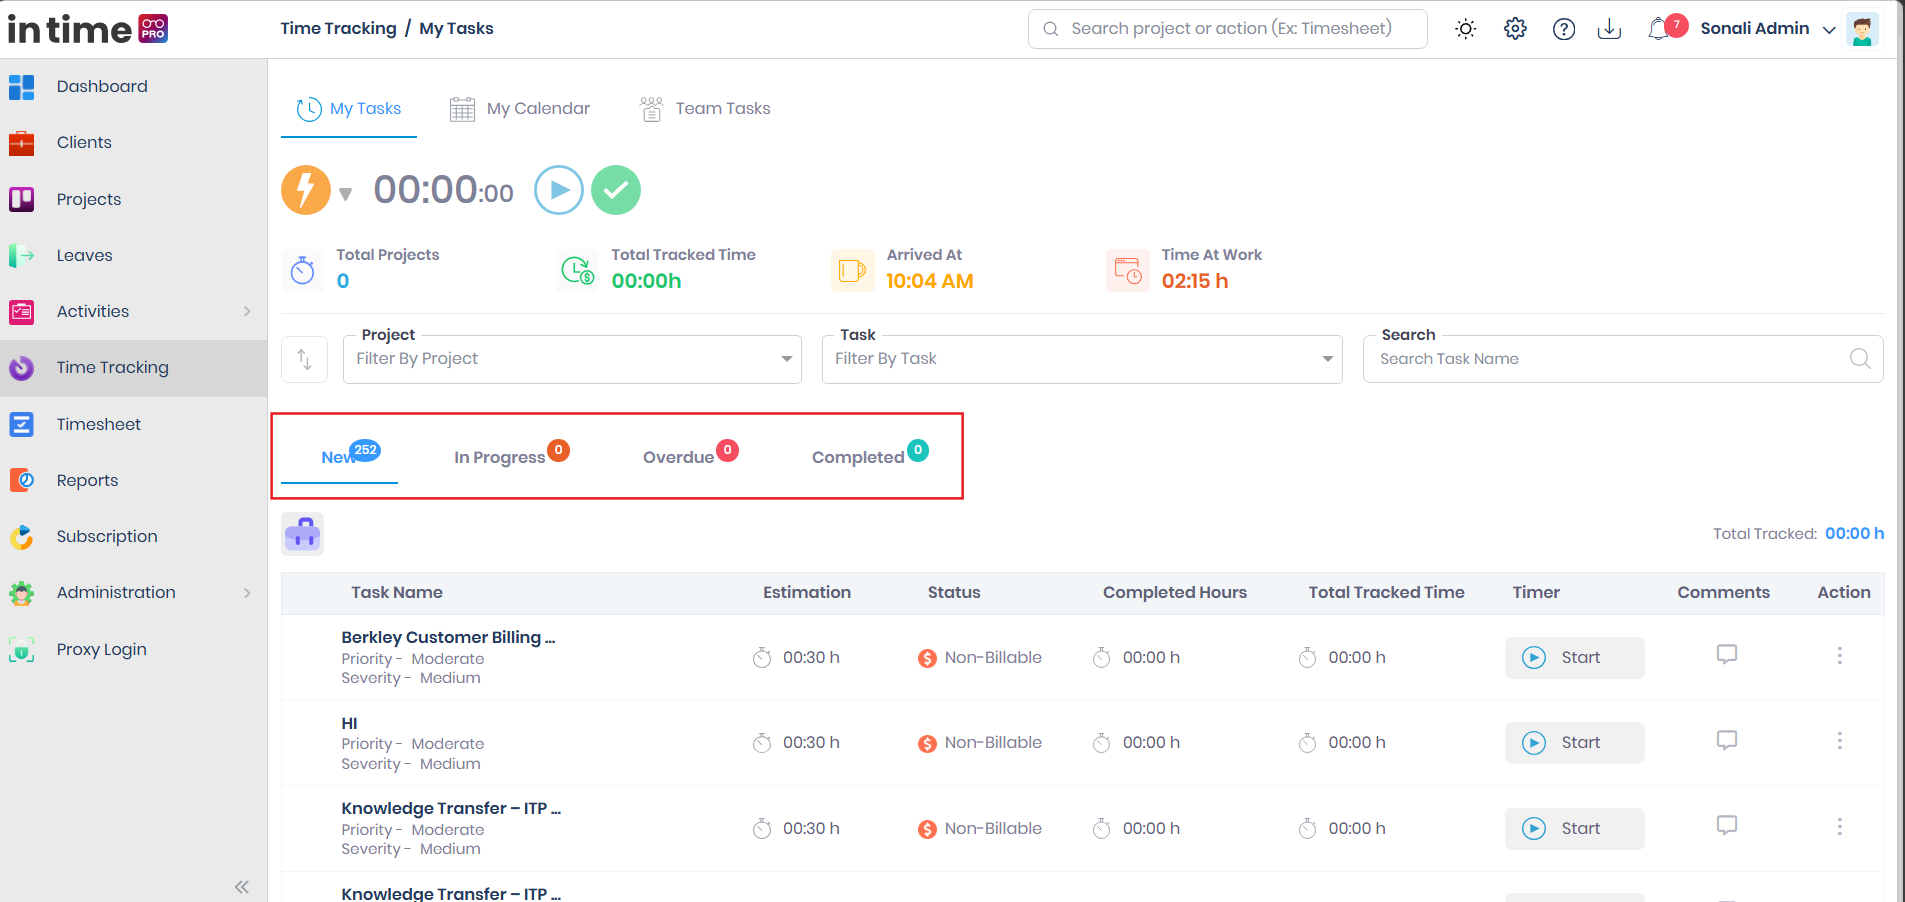The width and height of the screenshot is (1905, 902).
Task: Open Clients from the sidebar
Action: coord(84,143)
